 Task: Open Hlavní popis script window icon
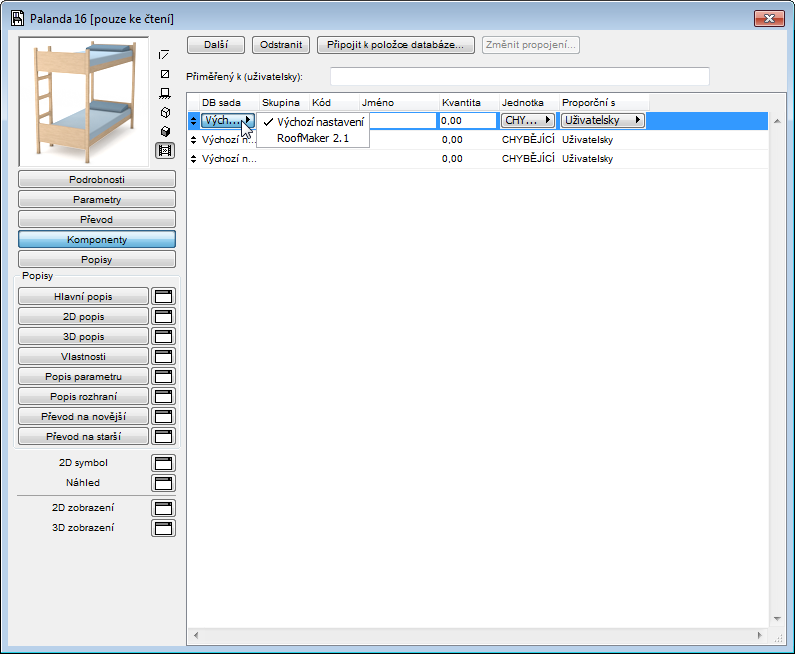tap(163, 297)
